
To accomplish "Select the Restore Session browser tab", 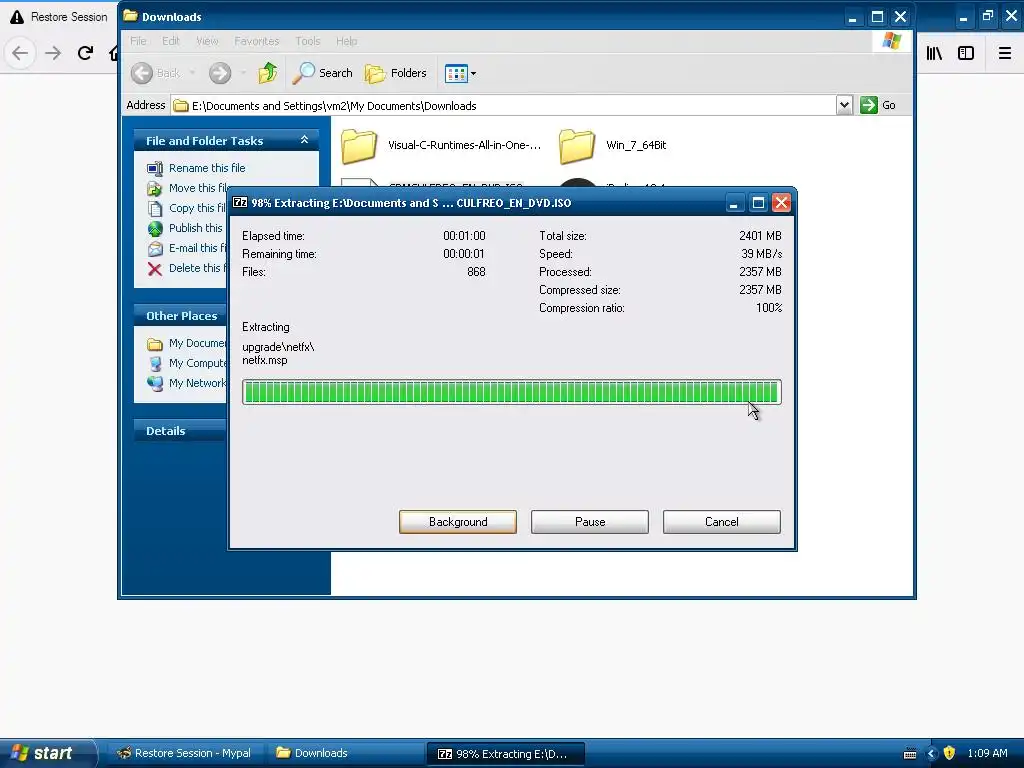I will point(59,17).
